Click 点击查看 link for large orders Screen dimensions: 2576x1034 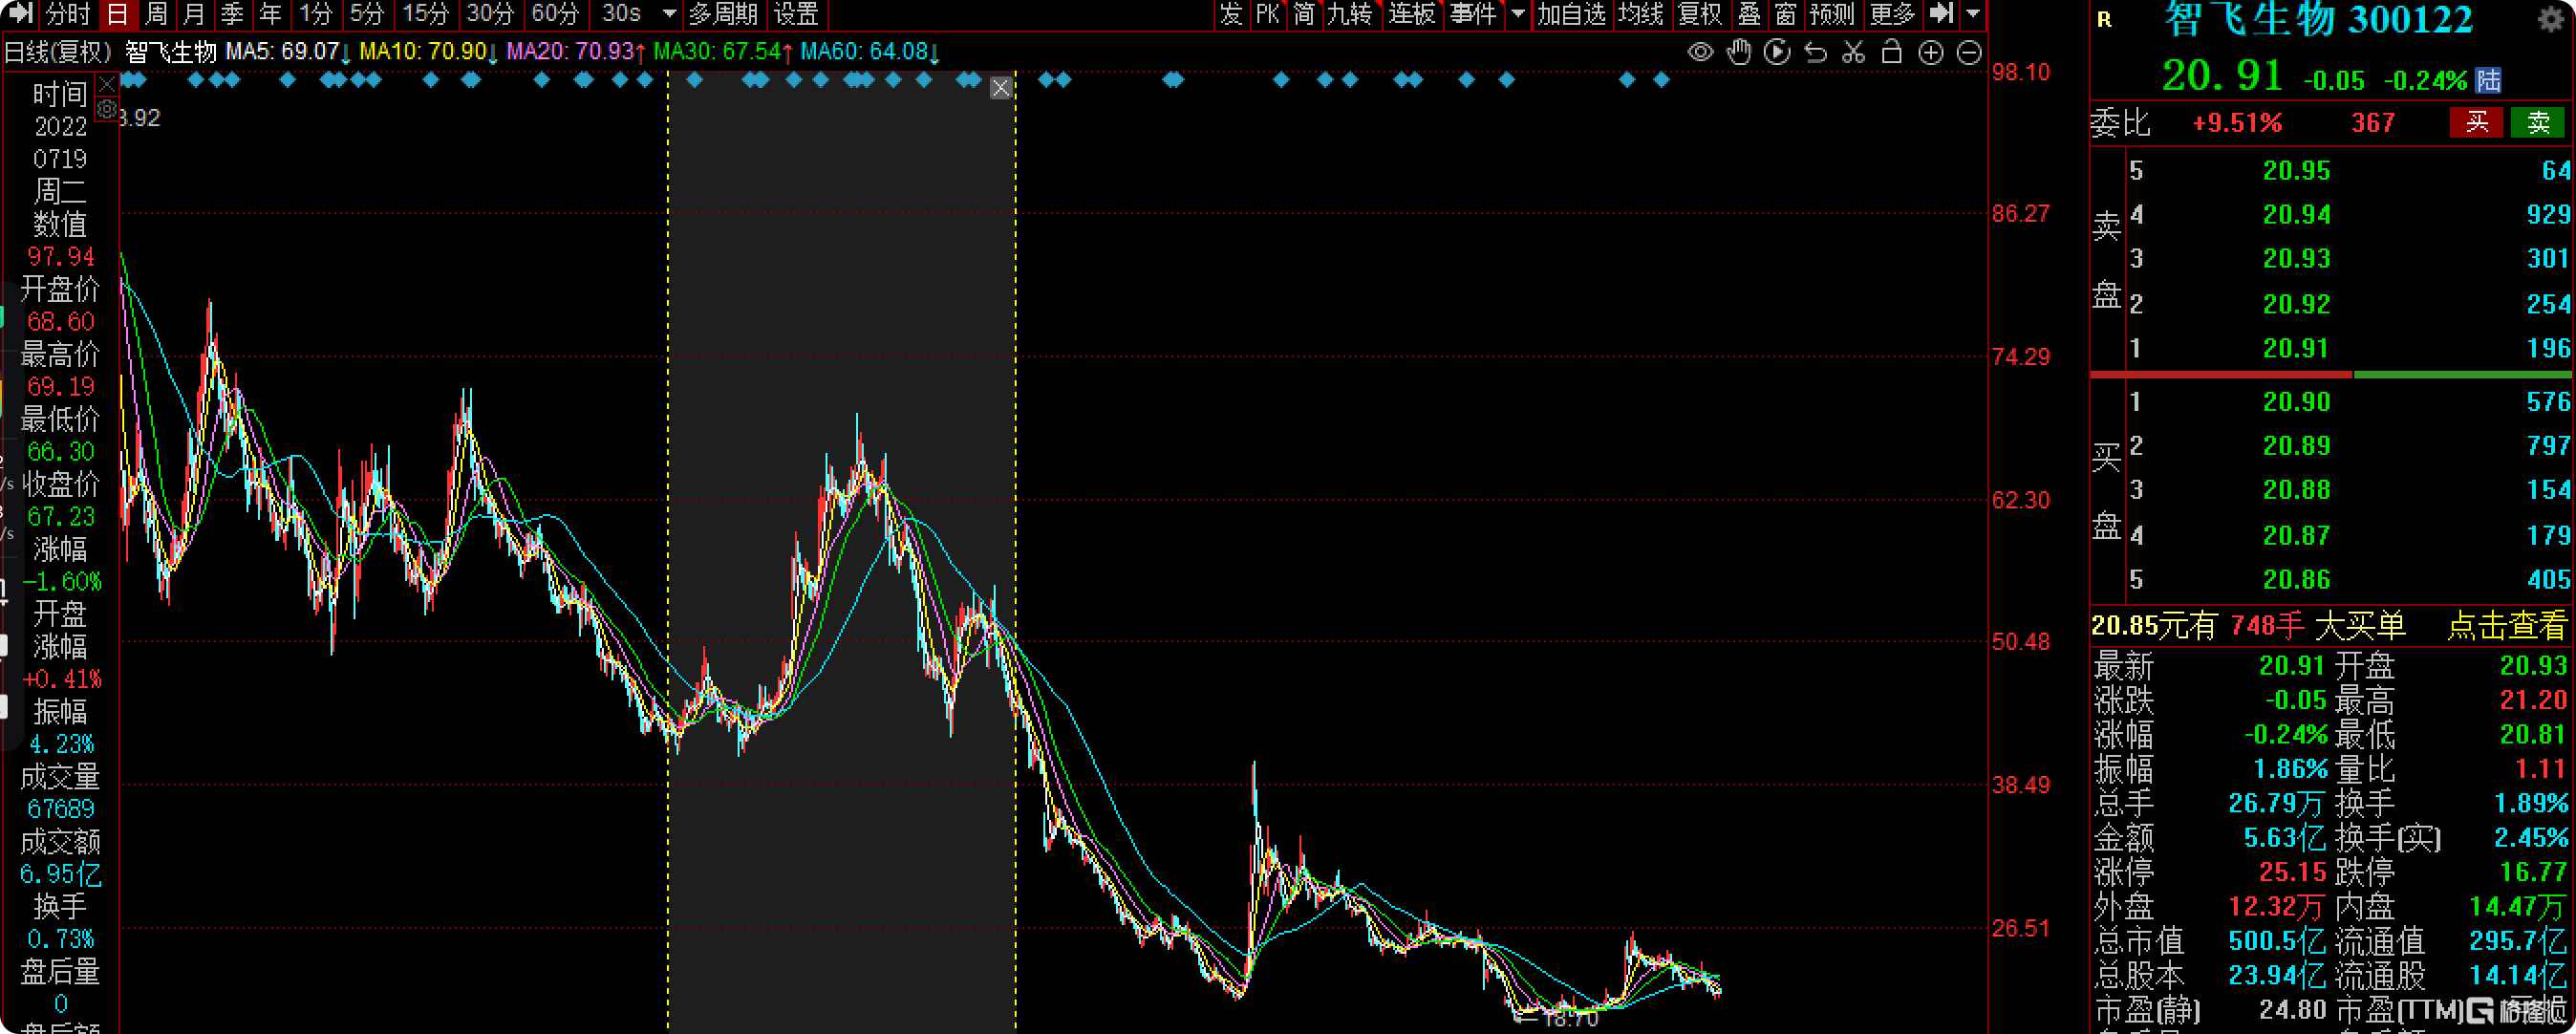(2506, 626)
